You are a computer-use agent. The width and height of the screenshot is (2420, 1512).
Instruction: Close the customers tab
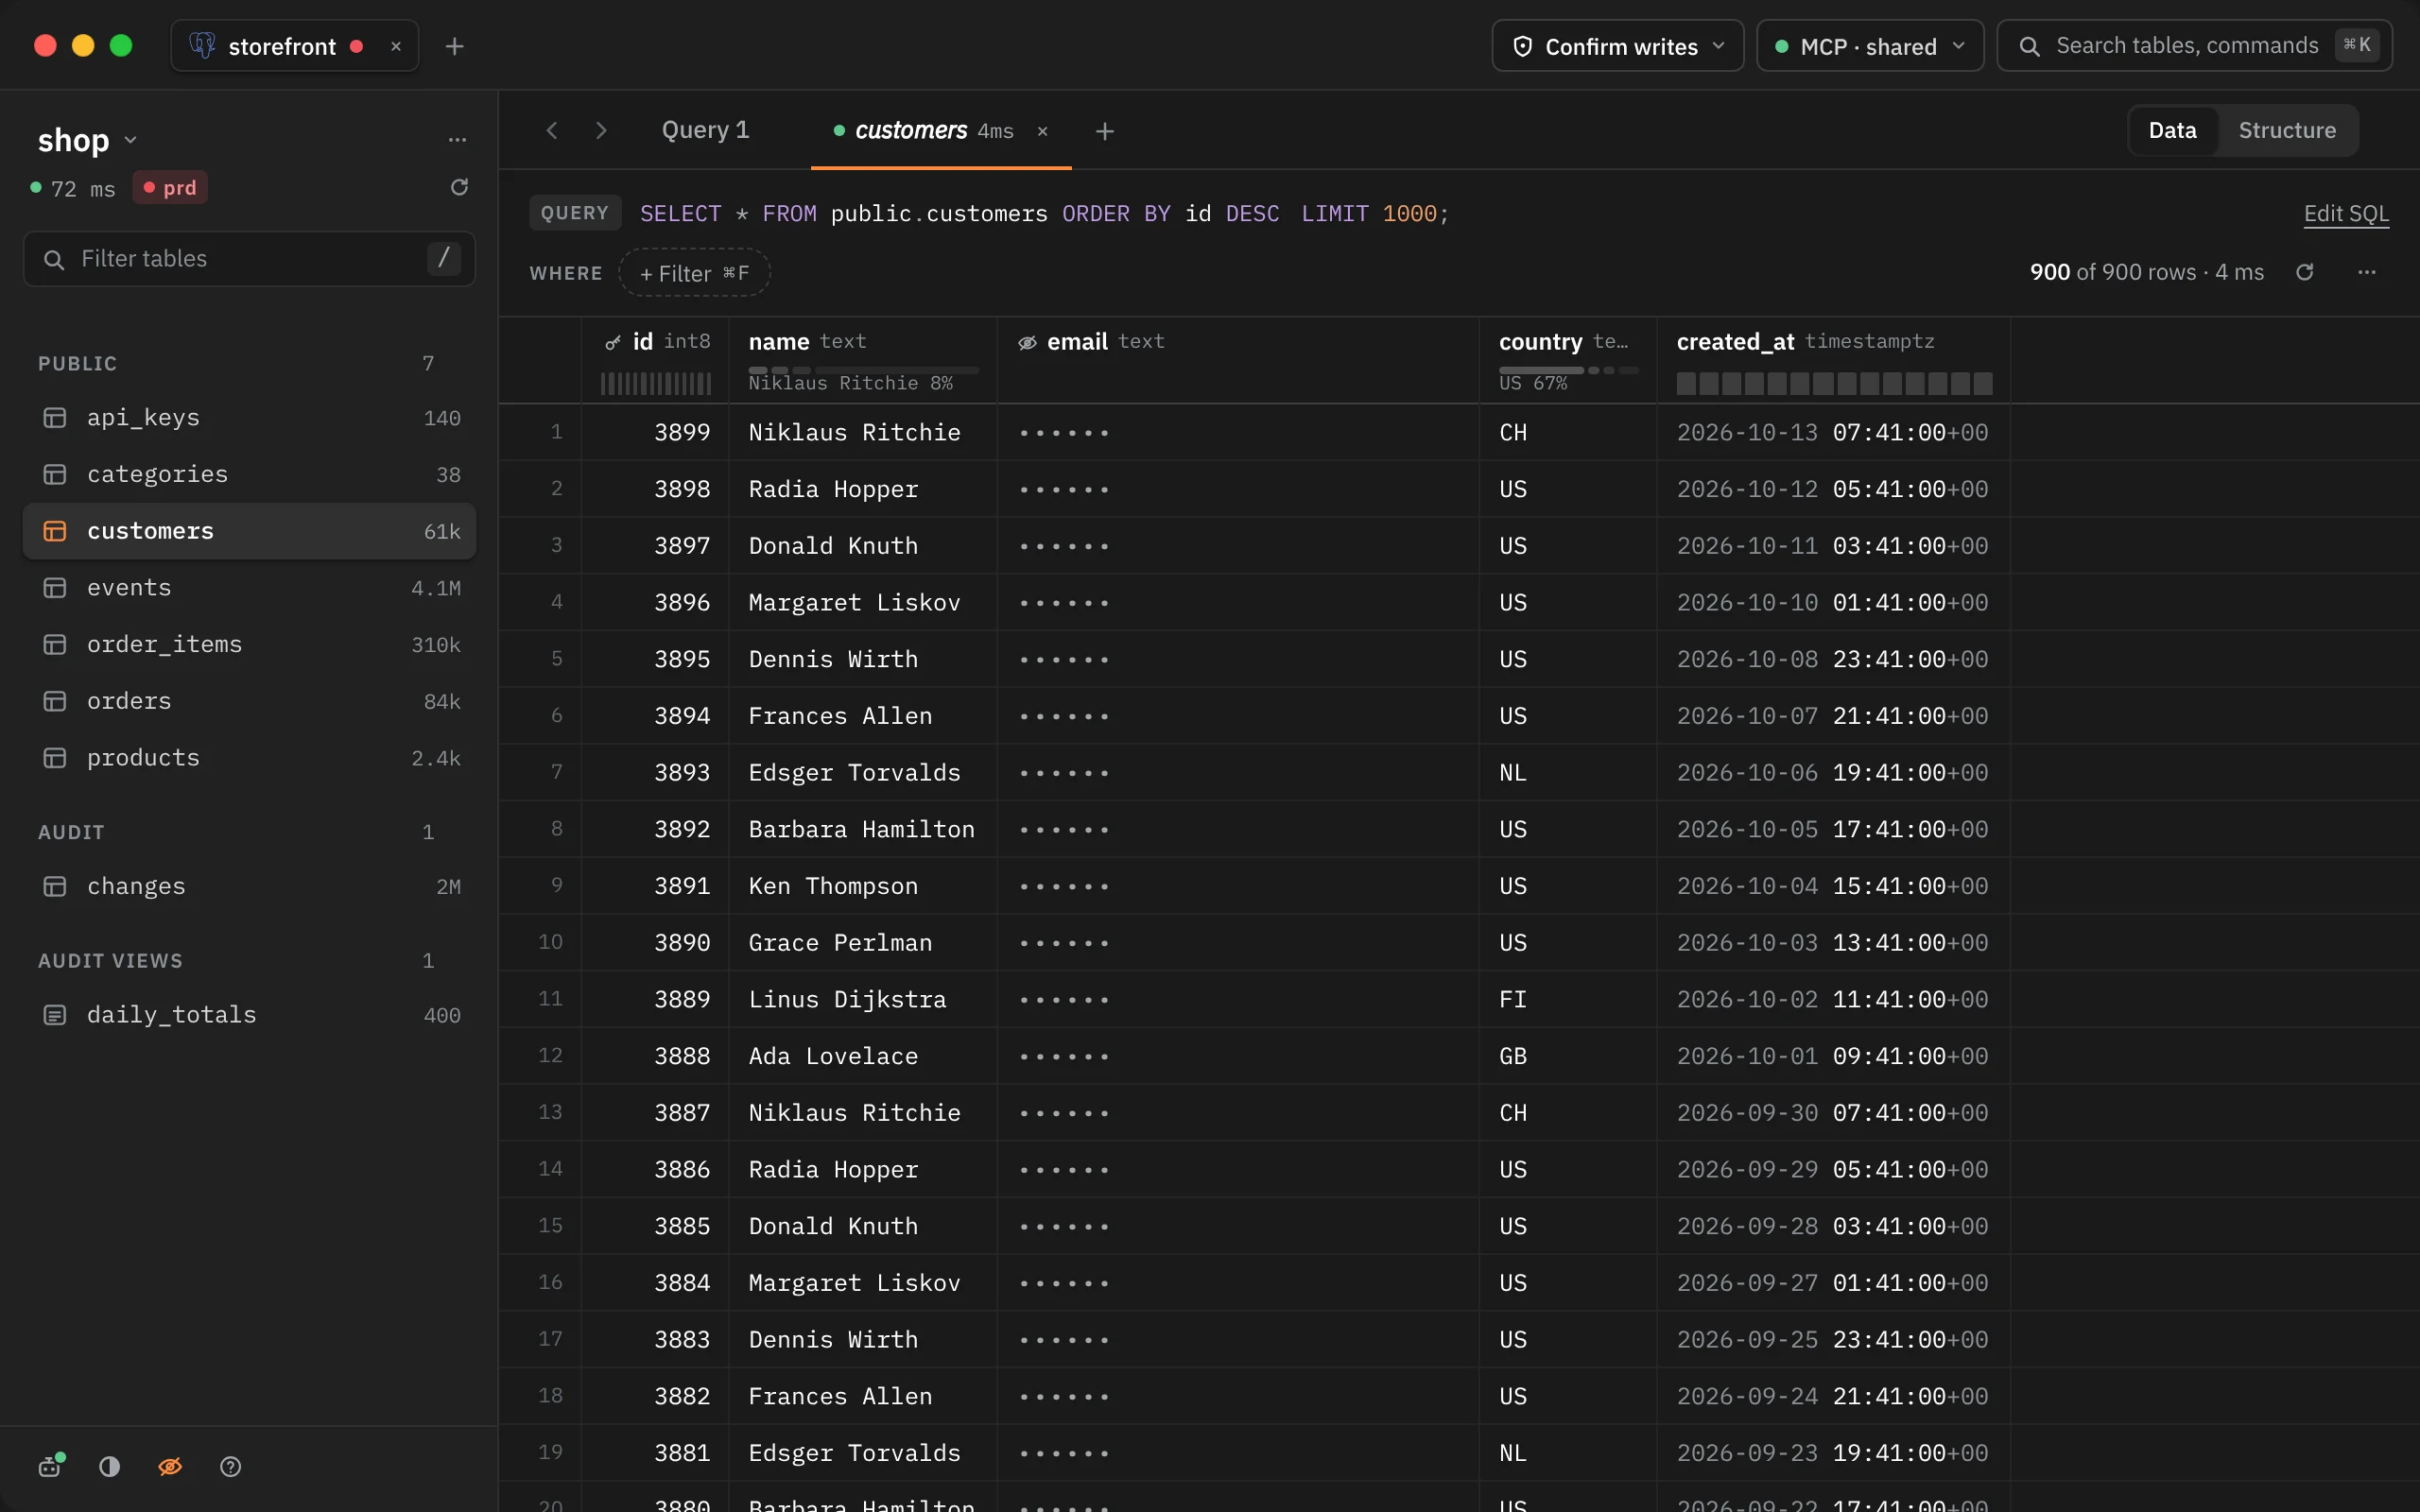pyautogui.click(x=1042, y=131)
